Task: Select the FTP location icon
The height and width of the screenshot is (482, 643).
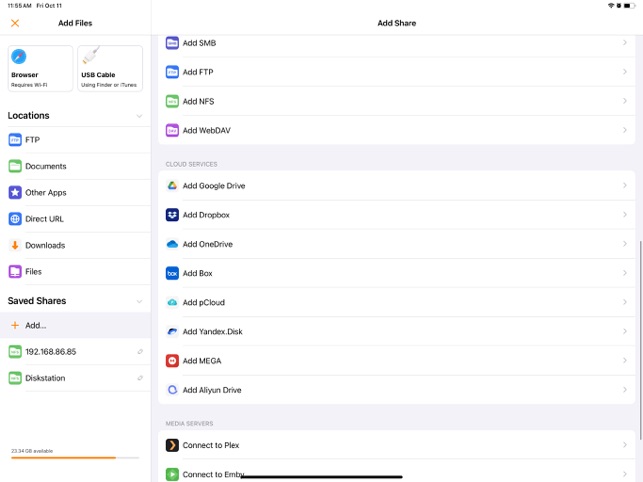Action: click(x=15, y=140)
